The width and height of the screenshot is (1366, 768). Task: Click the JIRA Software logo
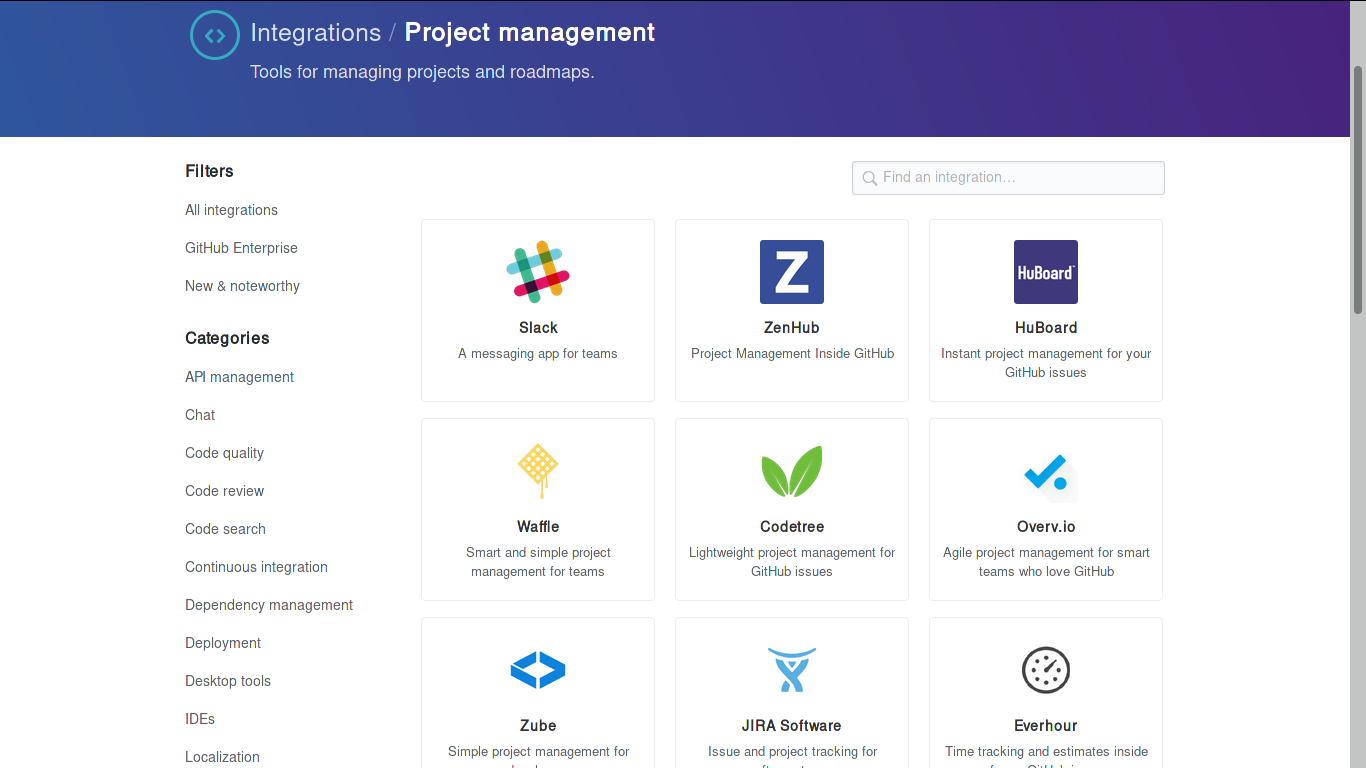pyautogui.click(x=792, y=670)
